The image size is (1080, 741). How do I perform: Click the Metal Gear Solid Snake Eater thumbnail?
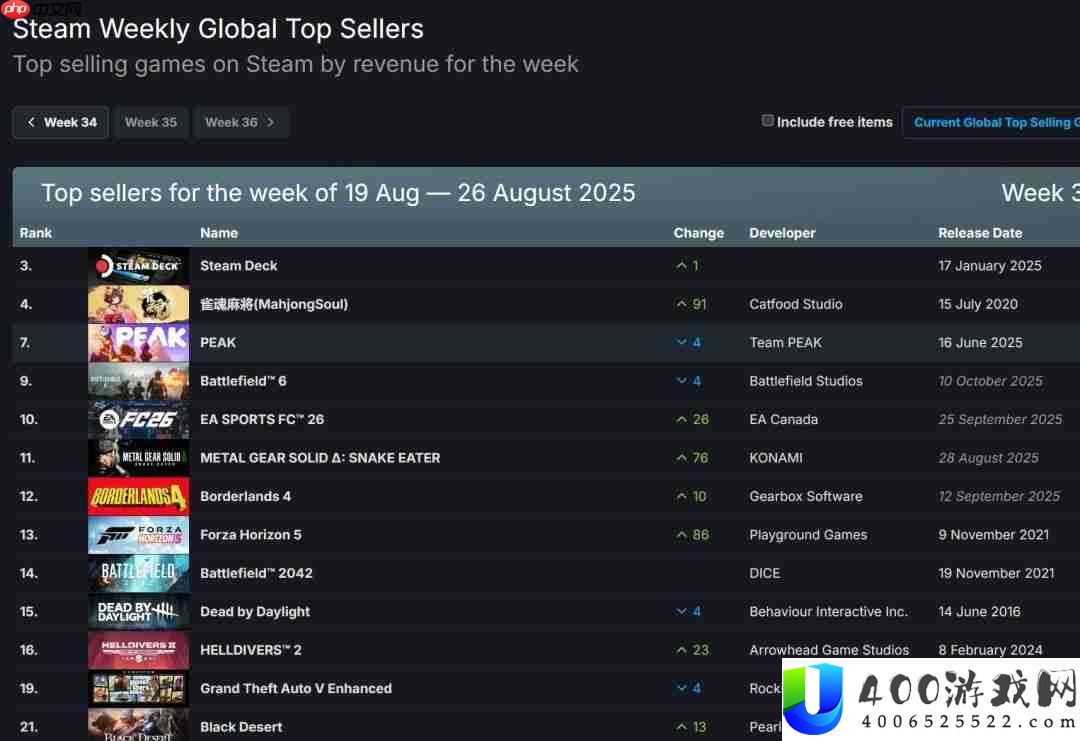coord(138,458)
